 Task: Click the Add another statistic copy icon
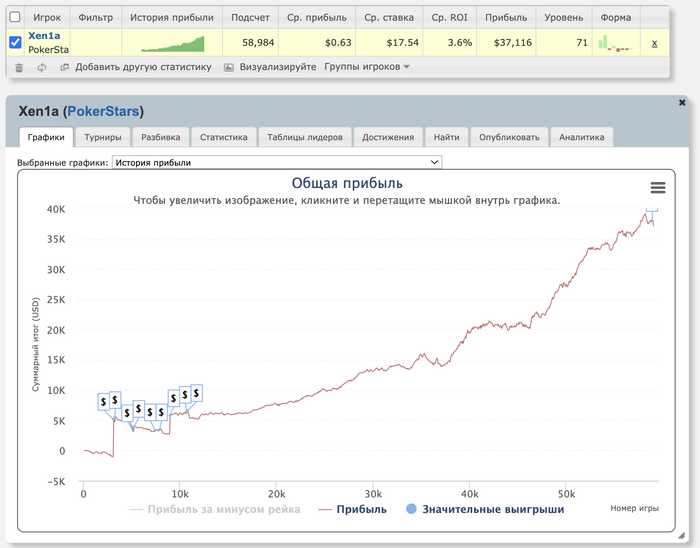(x=65, y=67)
